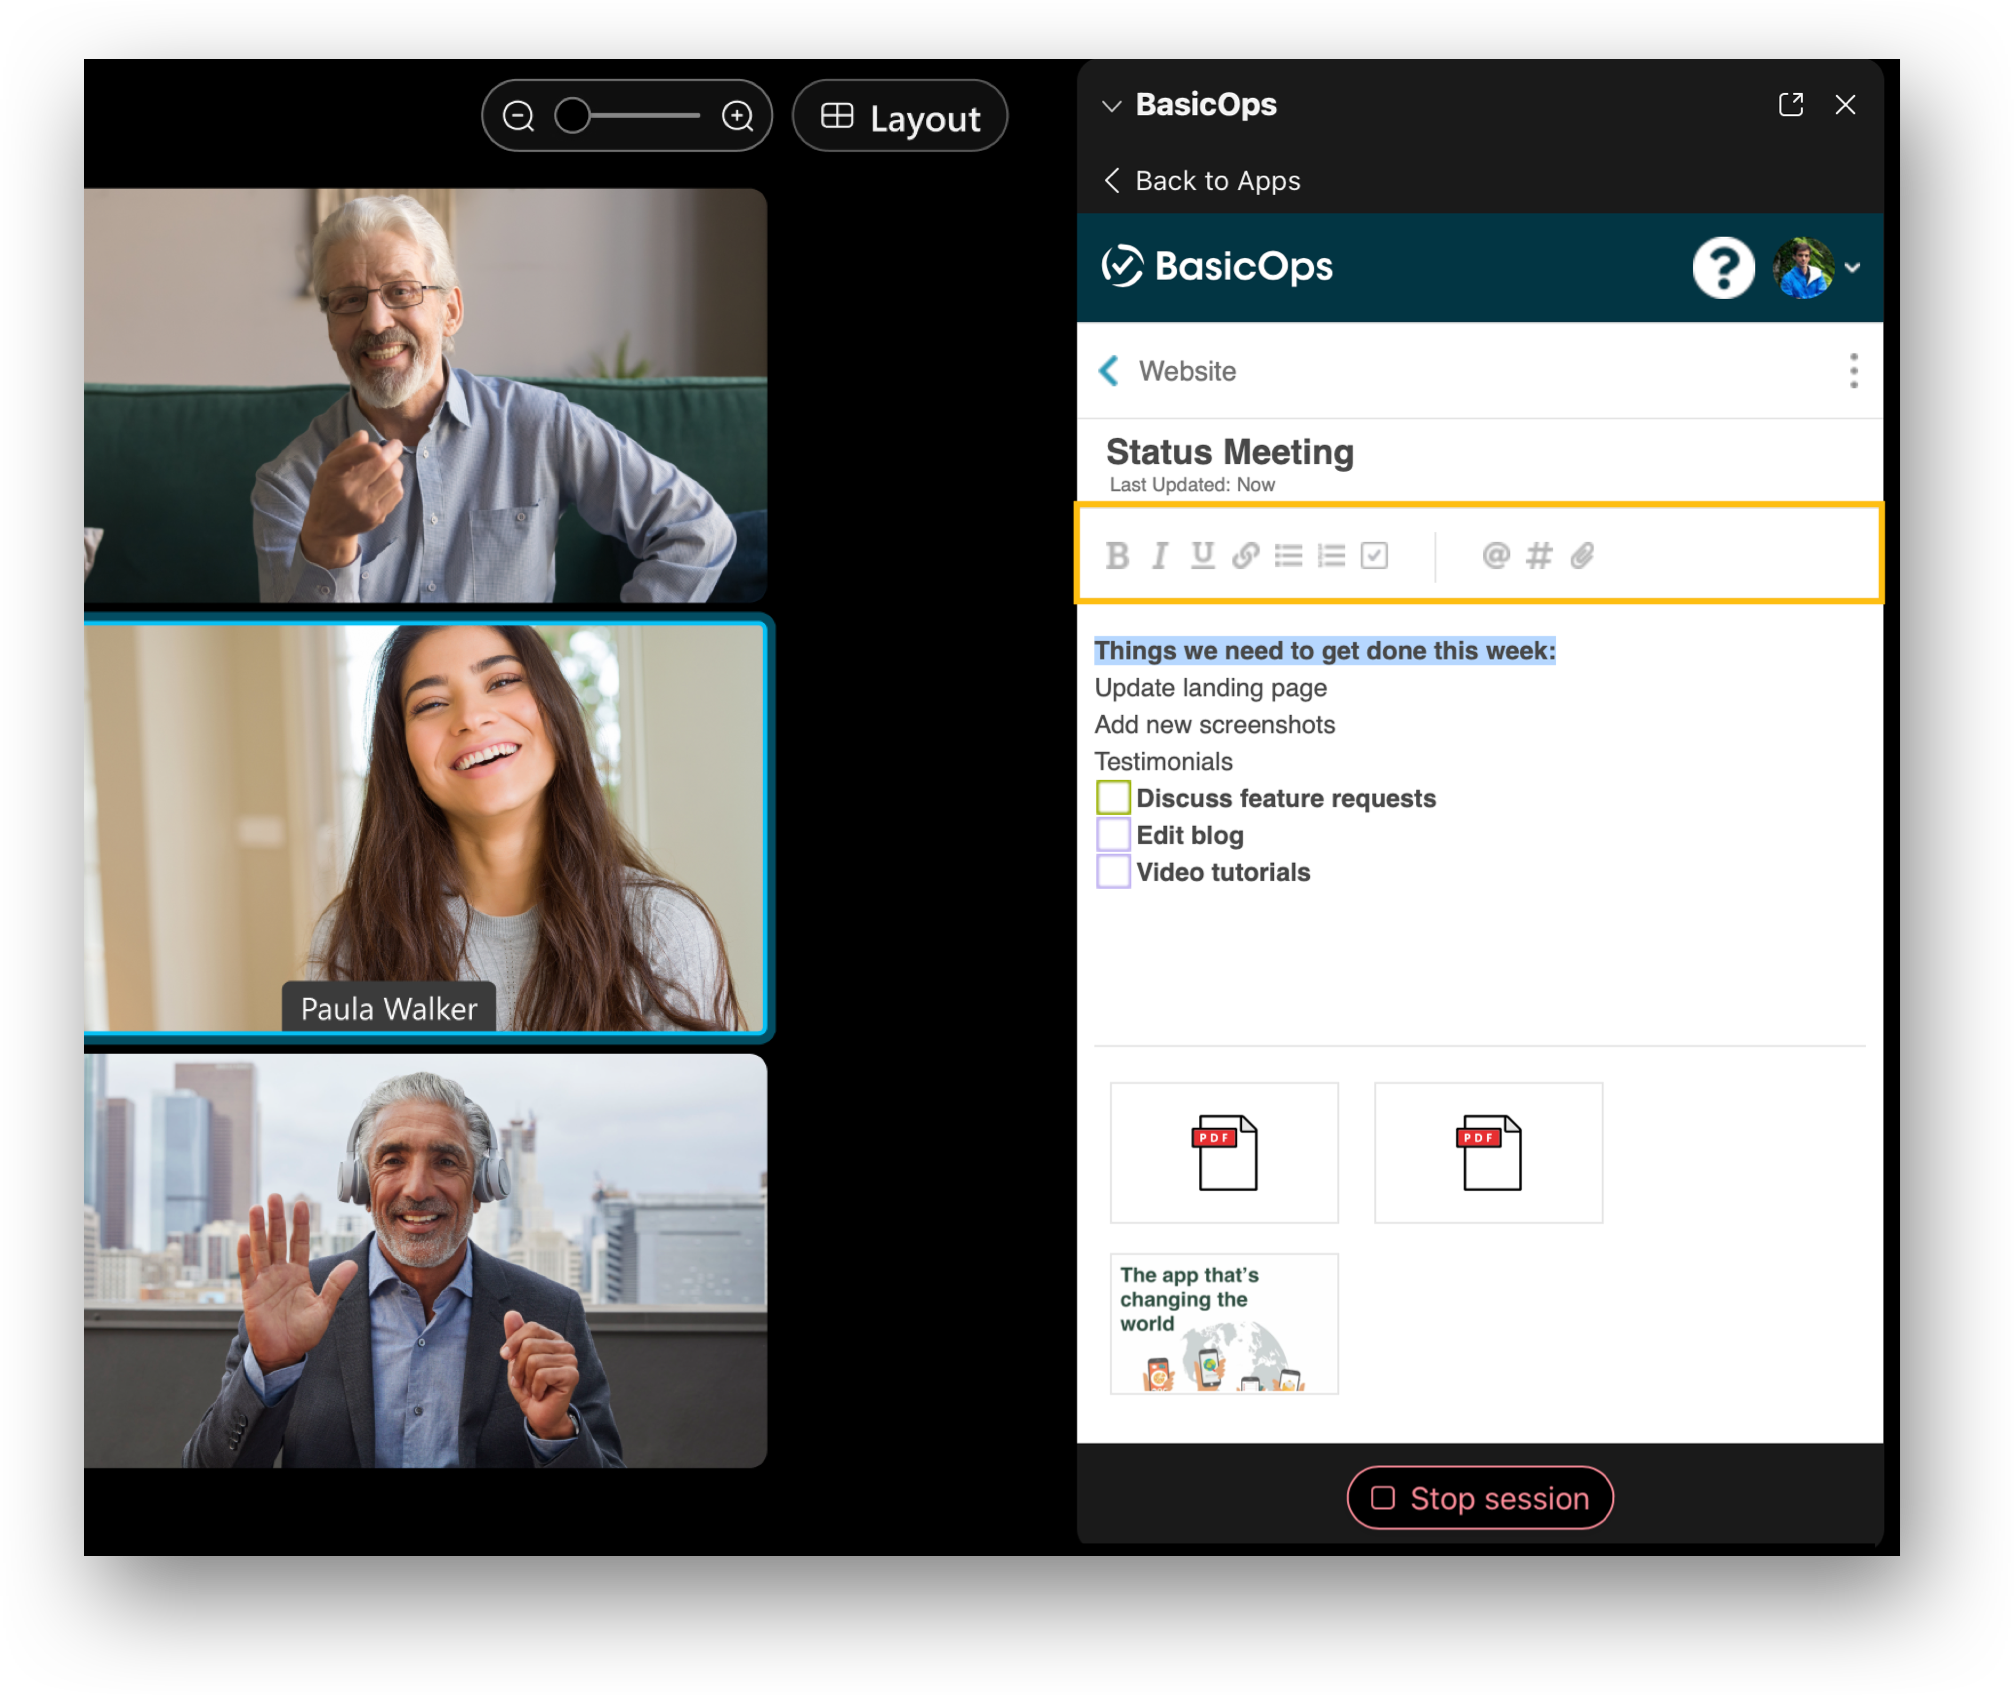Toggle bold formatting in the editor toolbar

pos(1119,556)
